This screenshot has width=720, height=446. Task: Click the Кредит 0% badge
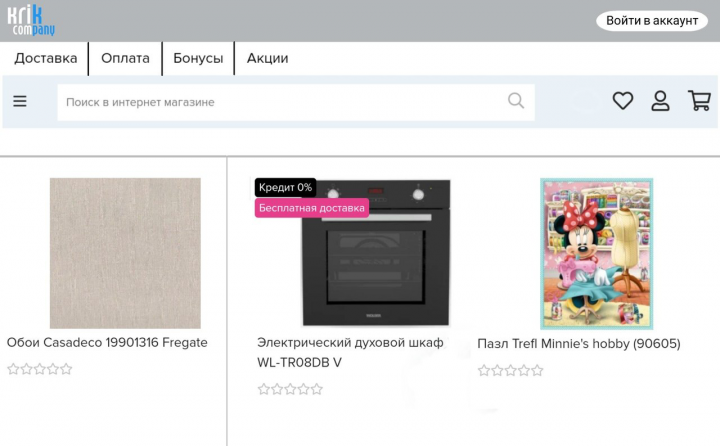pyautogui.click(x=285, y=187)
